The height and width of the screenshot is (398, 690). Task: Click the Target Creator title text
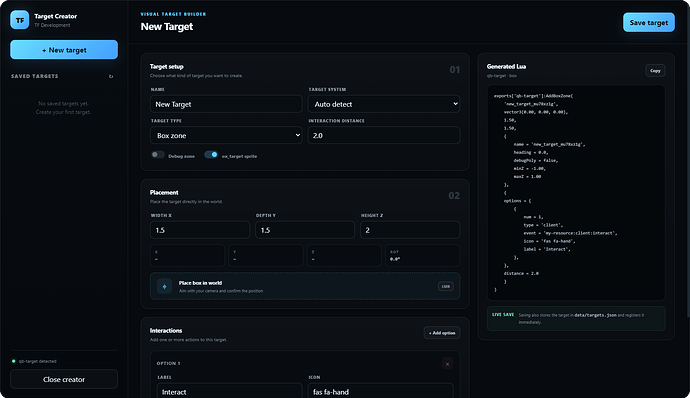click(55, 16)
